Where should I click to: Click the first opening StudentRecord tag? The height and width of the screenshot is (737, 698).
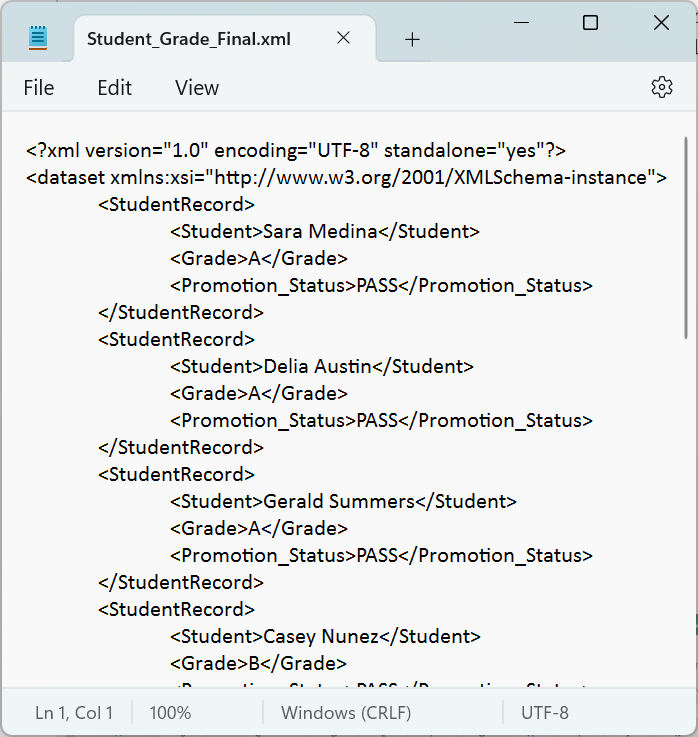pos(176,204)
